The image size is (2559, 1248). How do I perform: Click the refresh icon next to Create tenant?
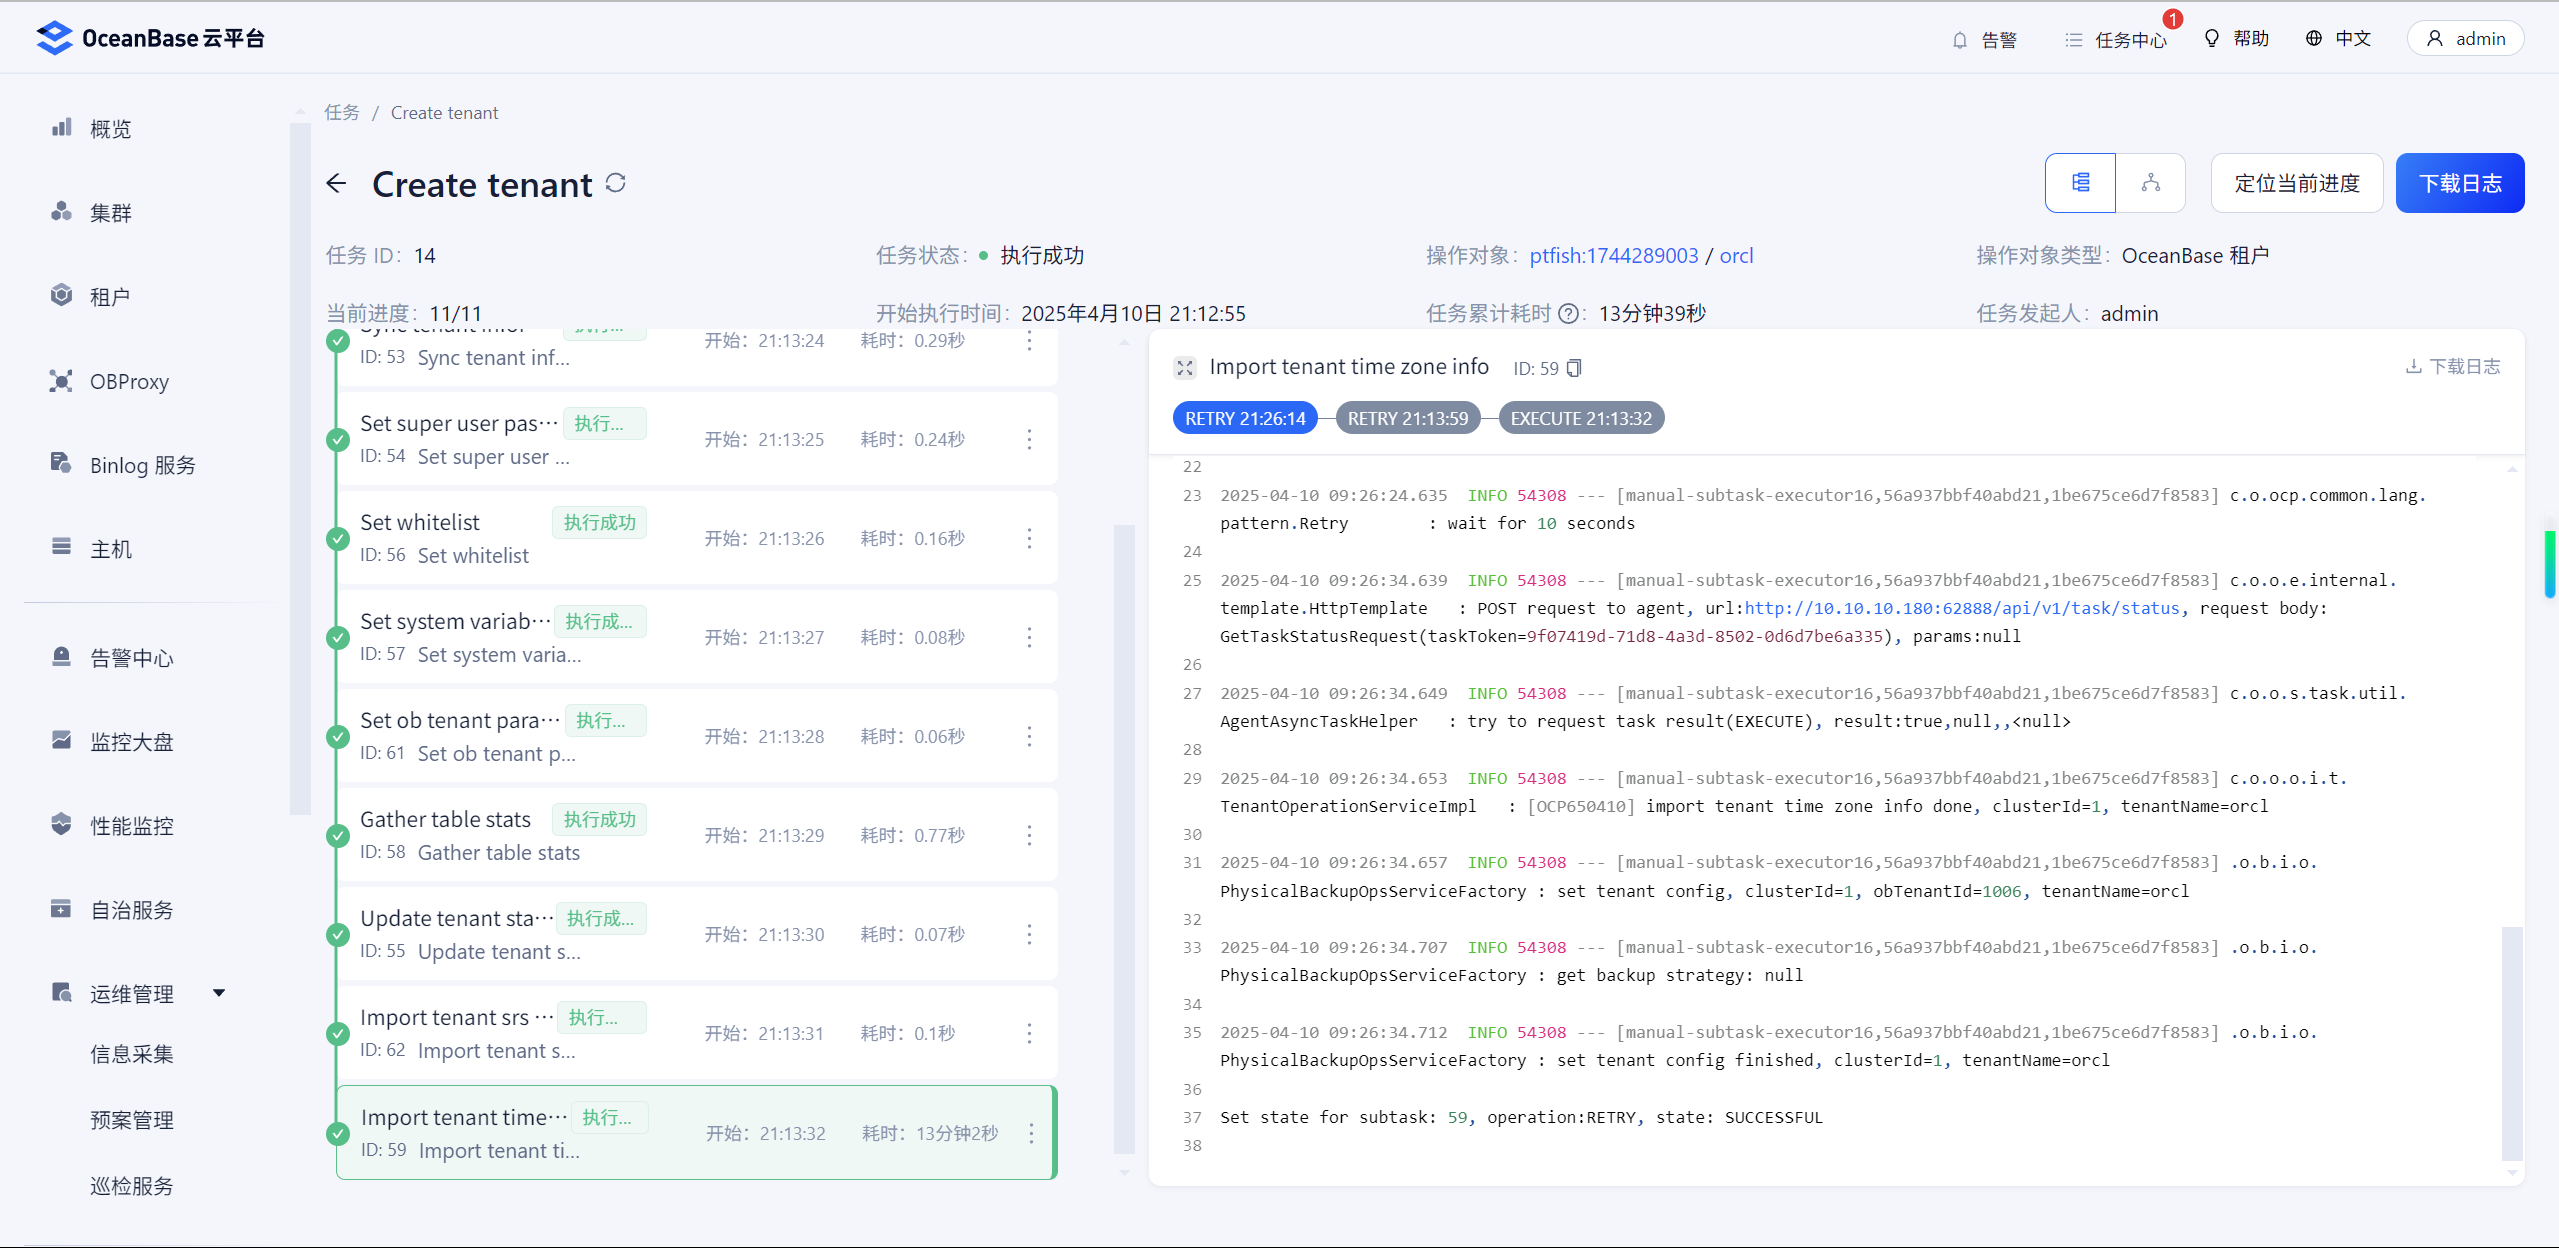pos(616,183)
